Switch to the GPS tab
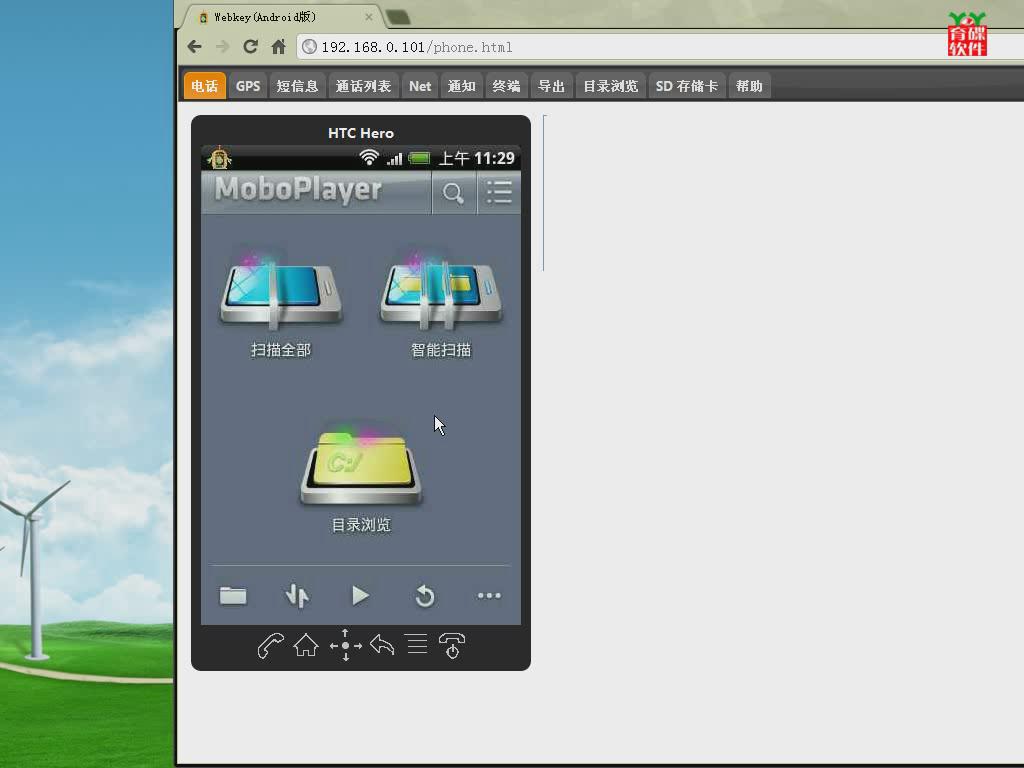 [x=248, y=86]
